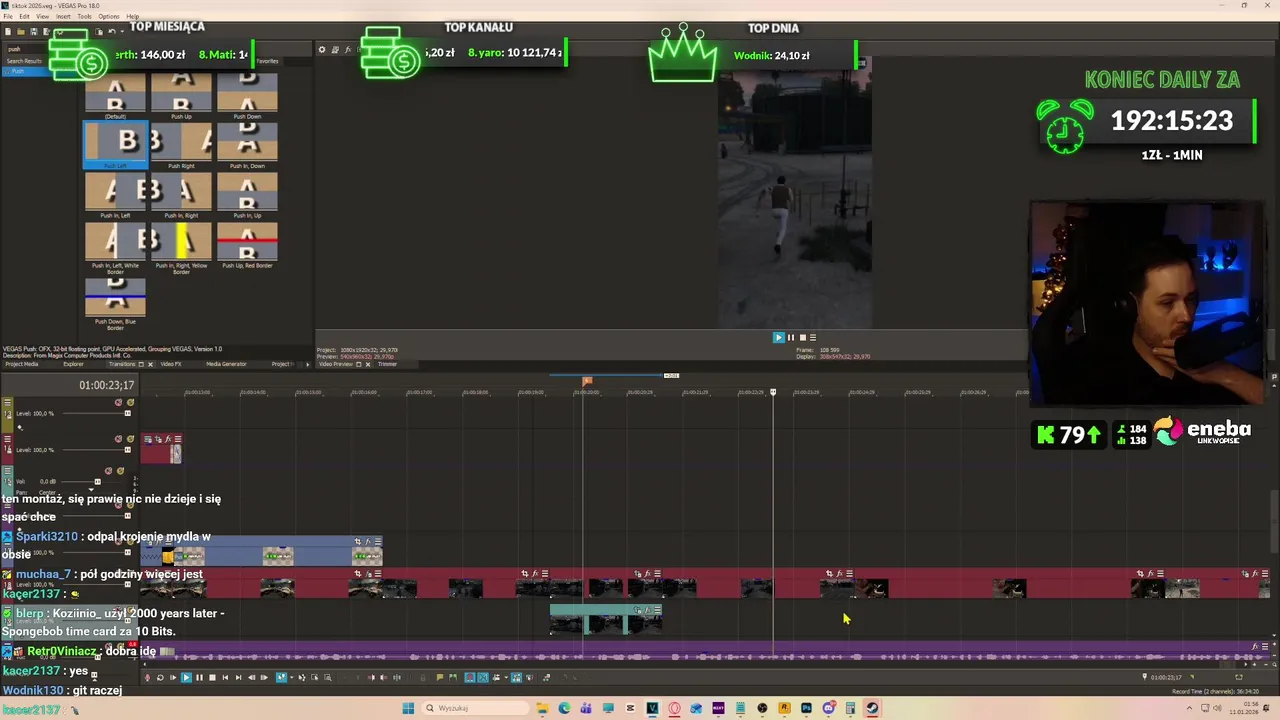Open the Pan/Crop icon on small maroon clip
This screenshot has width=1280, height=720.
(158, 439)
